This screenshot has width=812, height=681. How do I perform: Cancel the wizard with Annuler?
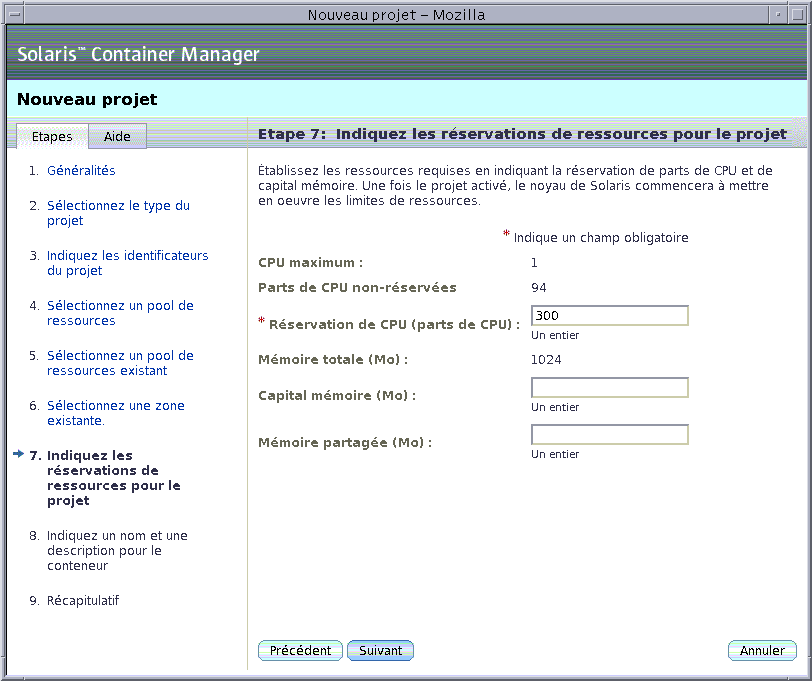pyautogui.click(x=762, y=650)
